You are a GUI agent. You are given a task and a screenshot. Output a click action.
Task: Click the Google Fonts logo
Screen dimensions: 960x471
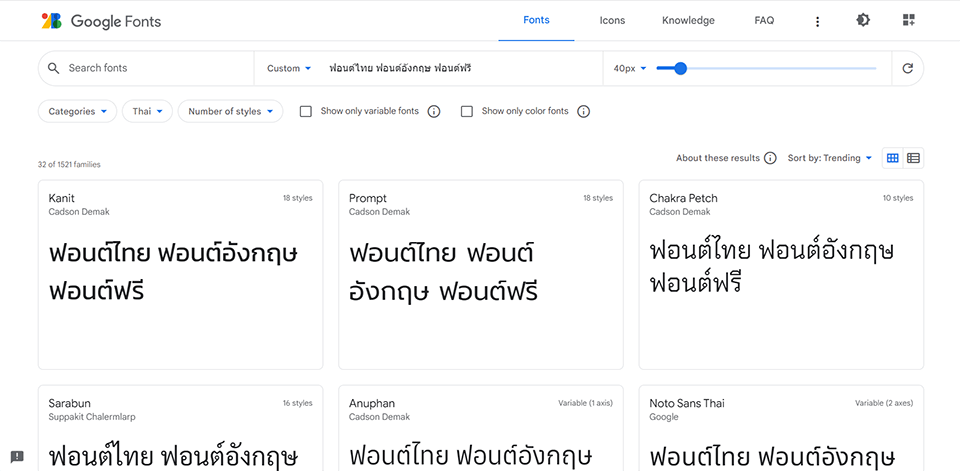pos(101,21)
